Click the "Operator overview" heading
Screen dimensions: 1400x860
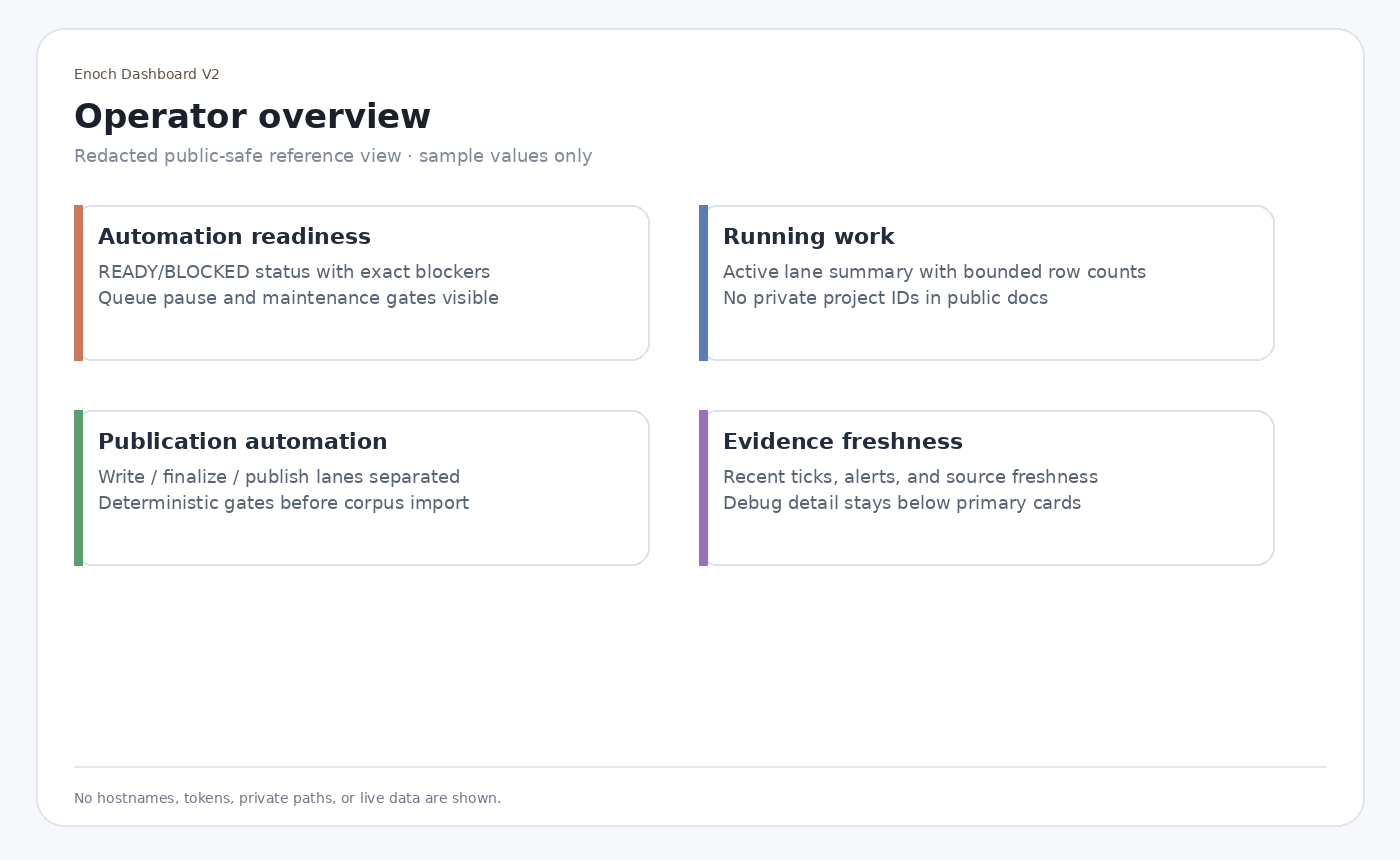click(x=252, y=117)
